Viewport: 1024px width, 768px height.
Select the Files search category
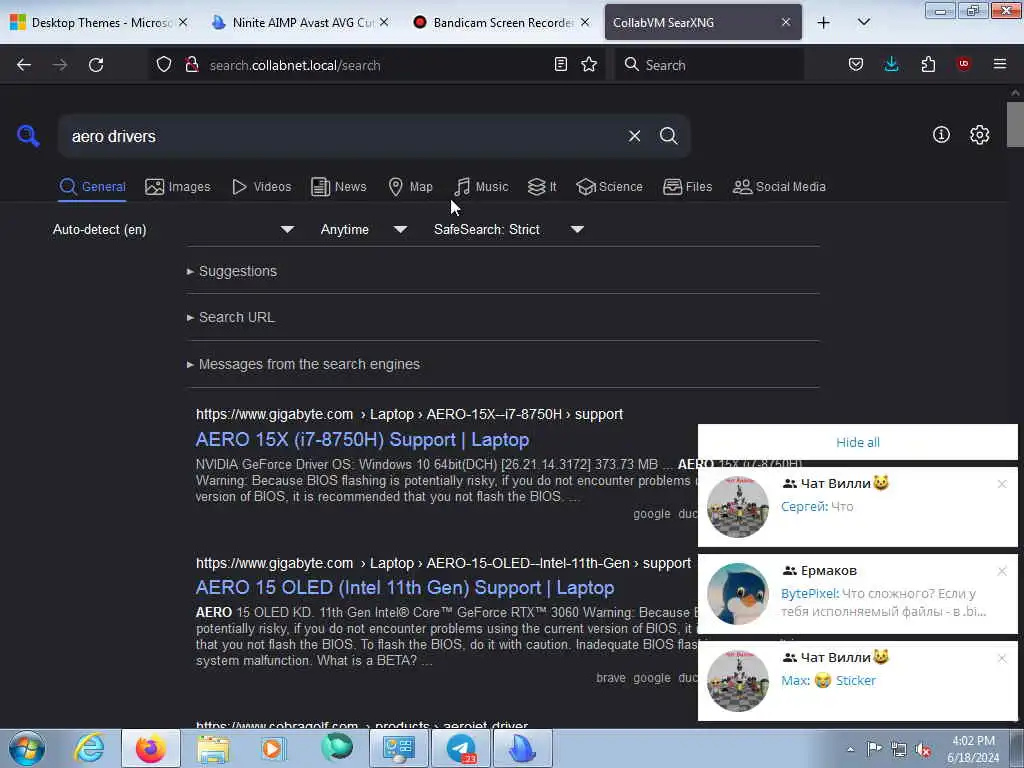(x=687, y=187)
